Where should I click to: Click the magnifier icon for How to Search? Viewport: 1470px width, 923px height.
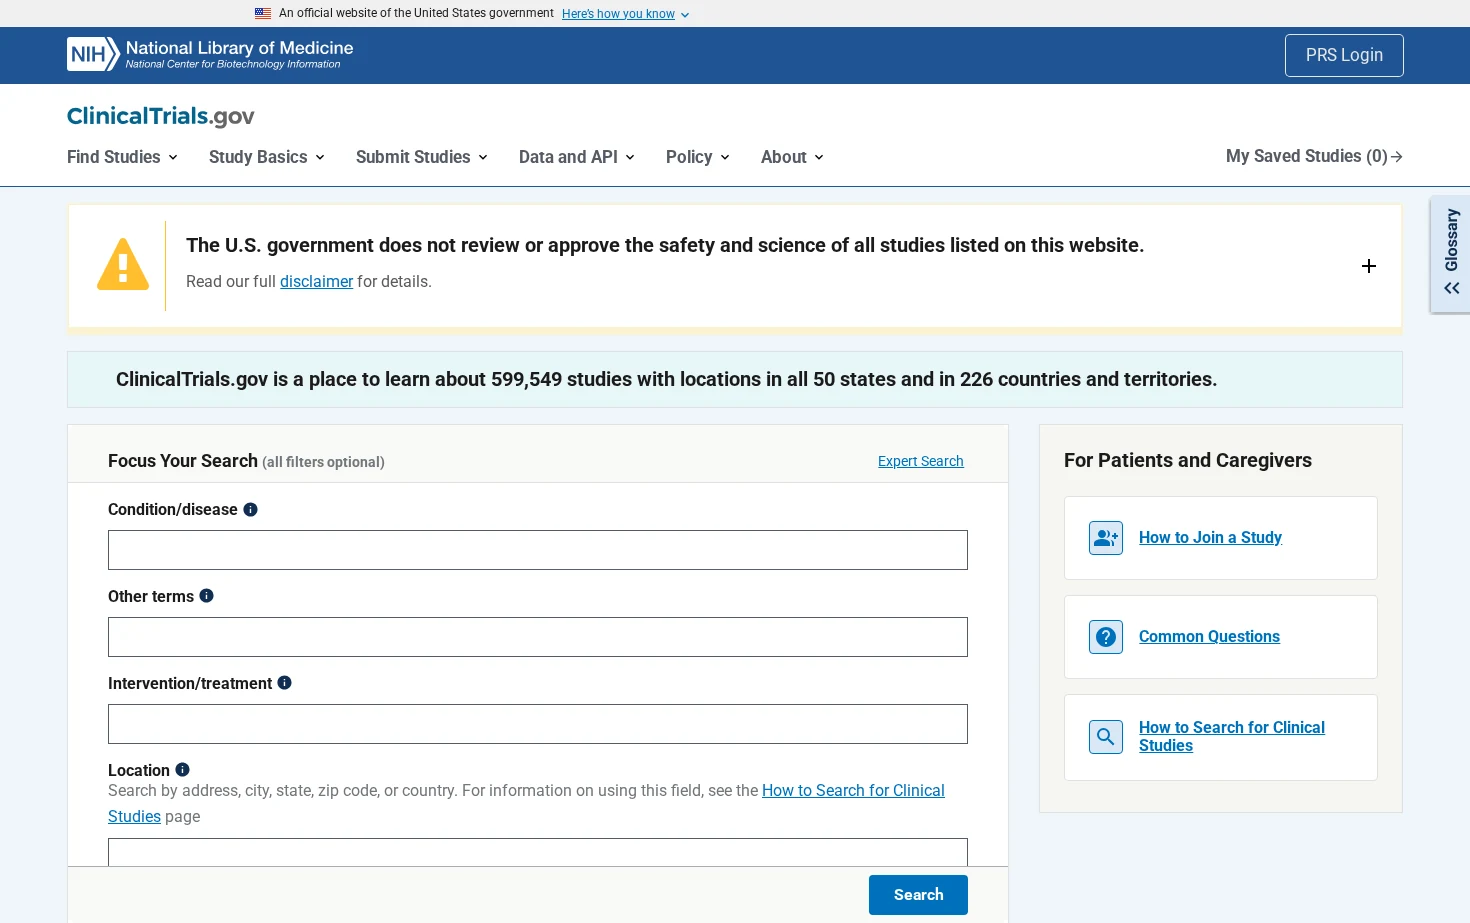click(1106, 737)
